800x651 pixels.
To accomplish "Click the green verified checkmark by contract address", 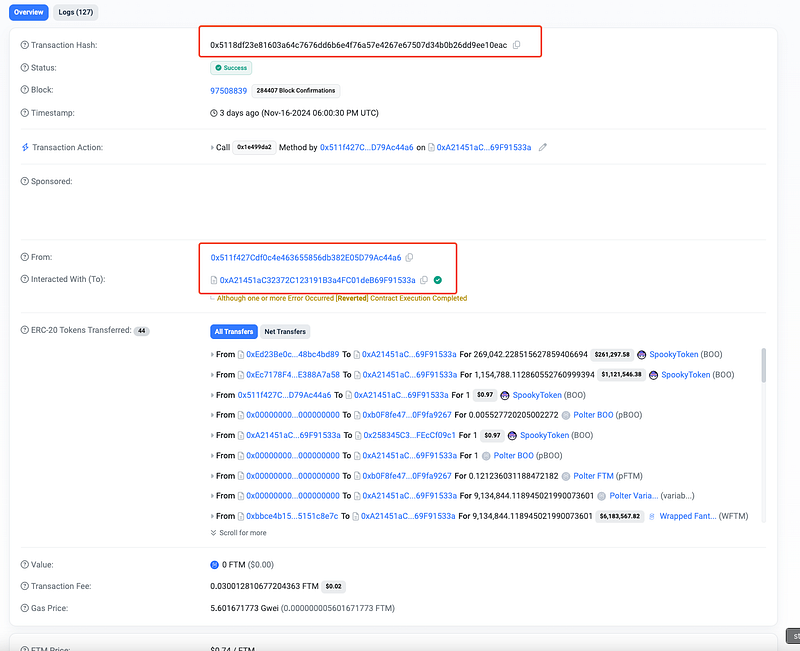I will (x=438, y=280).
